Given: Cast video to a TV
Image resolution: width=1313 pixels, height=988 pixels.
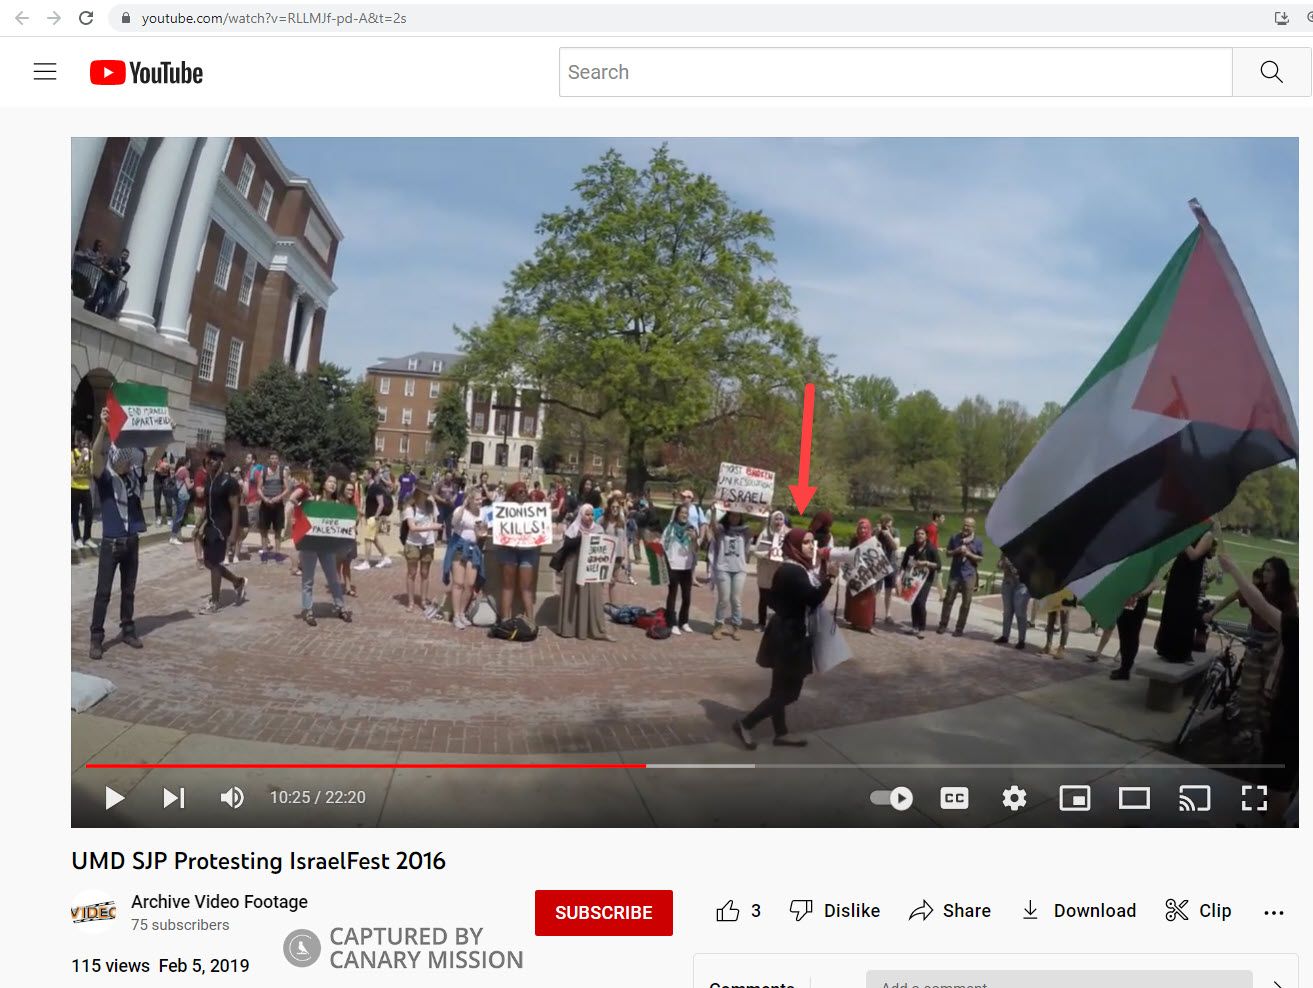Looking at the screenshot, I should coord(1194,798).
